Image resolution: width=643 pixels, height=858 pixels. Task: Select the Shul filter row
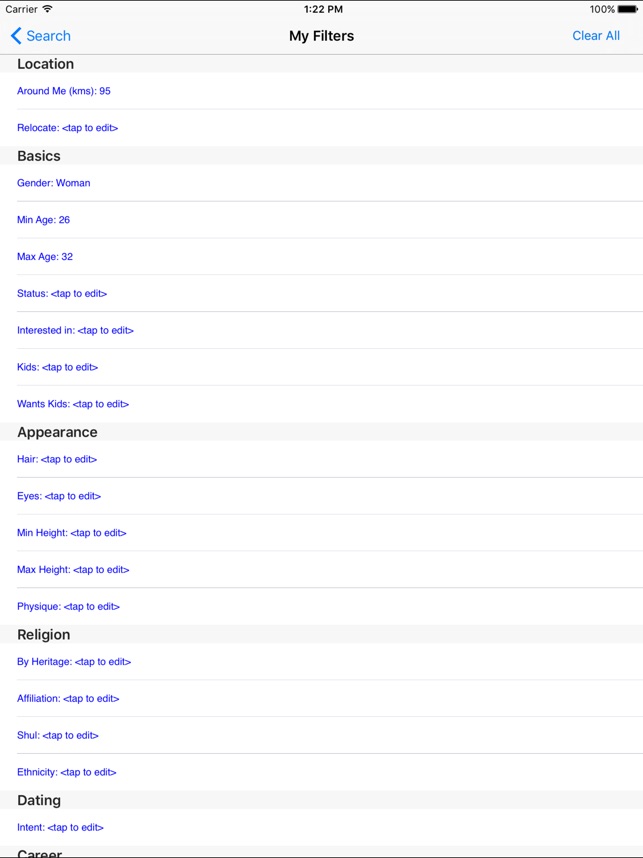[58, 735]
